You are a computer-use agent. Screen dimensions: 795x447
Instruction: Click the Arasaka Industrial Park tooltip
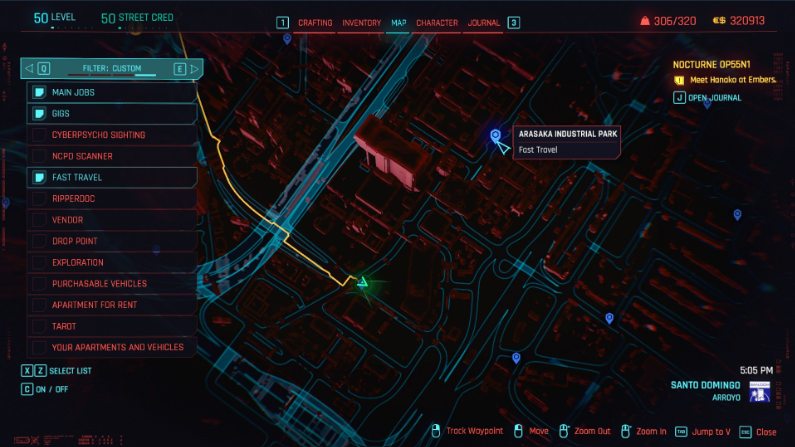567,141
